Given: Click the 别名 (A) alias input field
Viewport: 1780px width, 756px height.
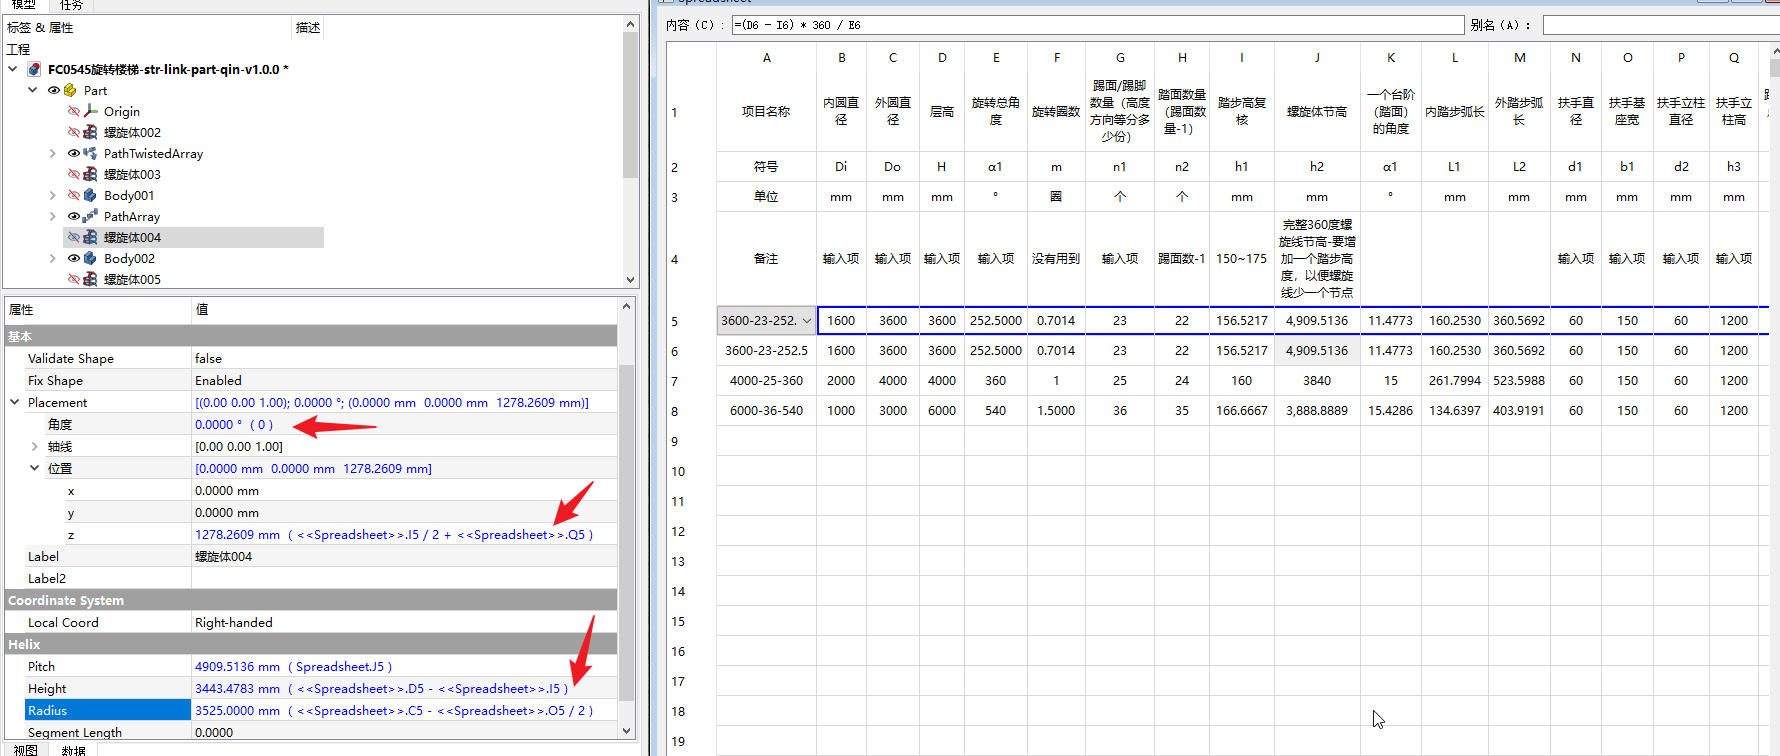Looking at the screenshot, I should pyautogui.click(x=1660, y=25).
